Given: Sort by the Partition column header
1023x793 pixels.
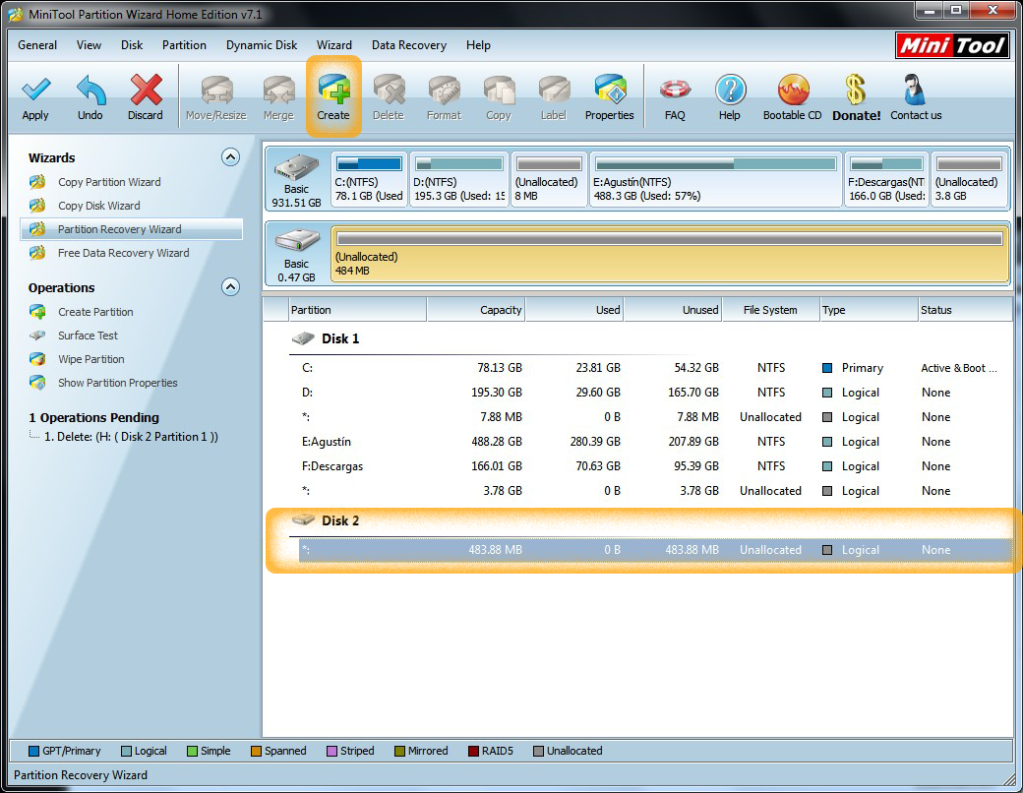Looking at the screenshot, I should tap(358, 310).
